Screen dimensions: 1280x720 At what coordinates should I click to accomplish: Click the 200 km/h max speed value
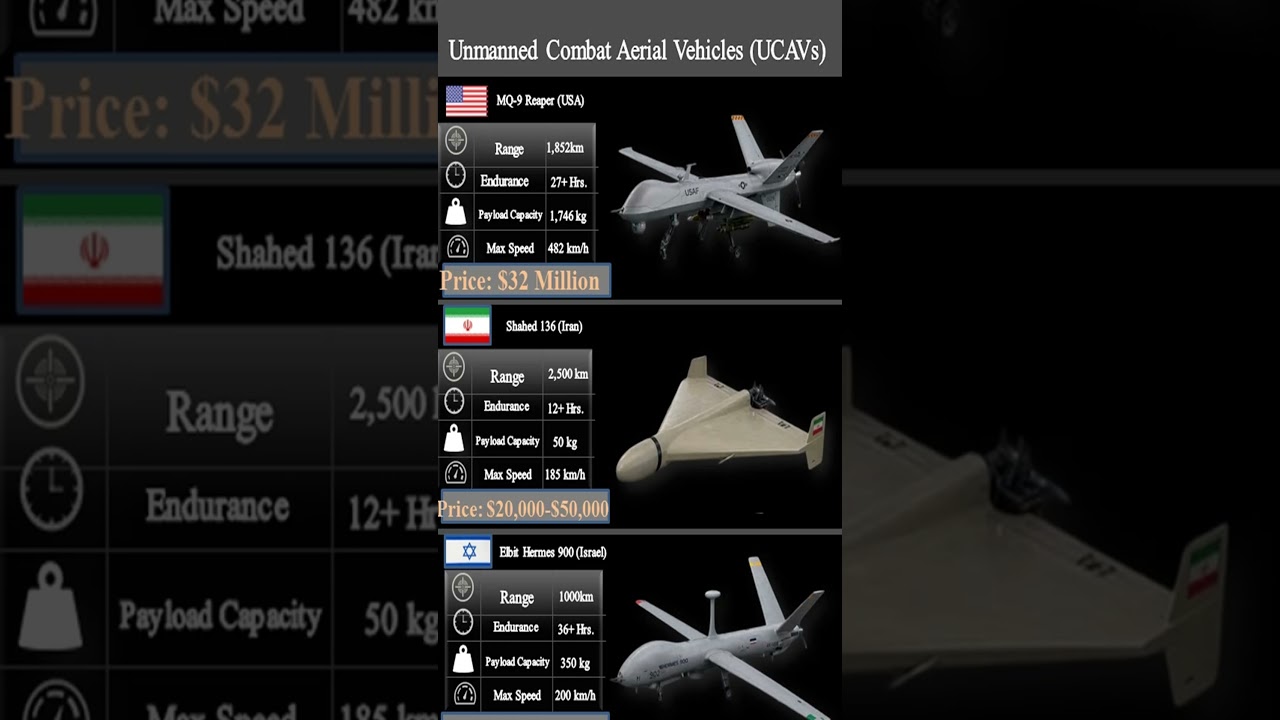coord(575,696)
